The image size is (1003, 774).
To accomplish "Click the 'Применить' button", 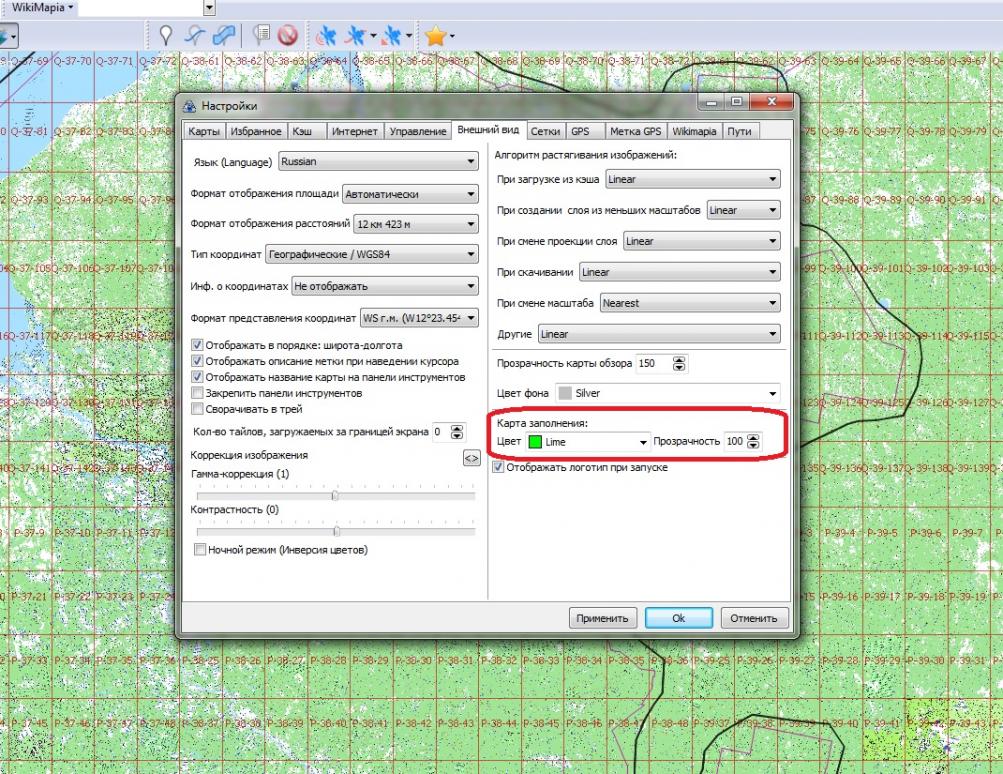I will pos(603,618).
